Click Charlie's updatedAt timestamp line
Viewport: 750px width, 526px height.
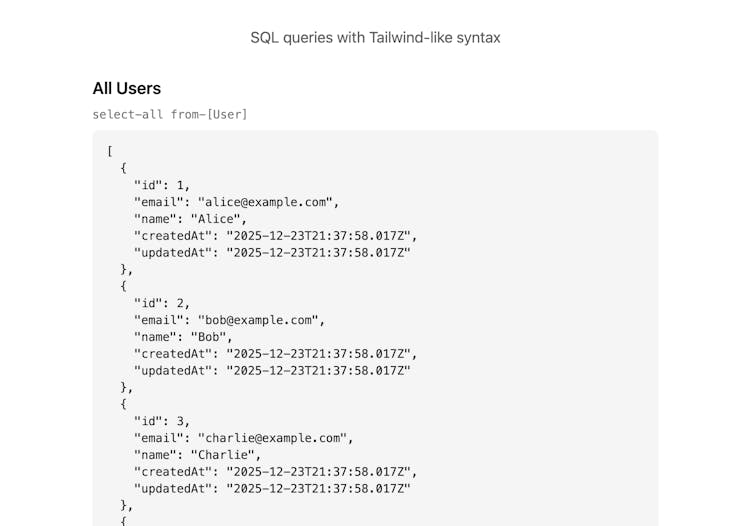(x=272, y=488)
